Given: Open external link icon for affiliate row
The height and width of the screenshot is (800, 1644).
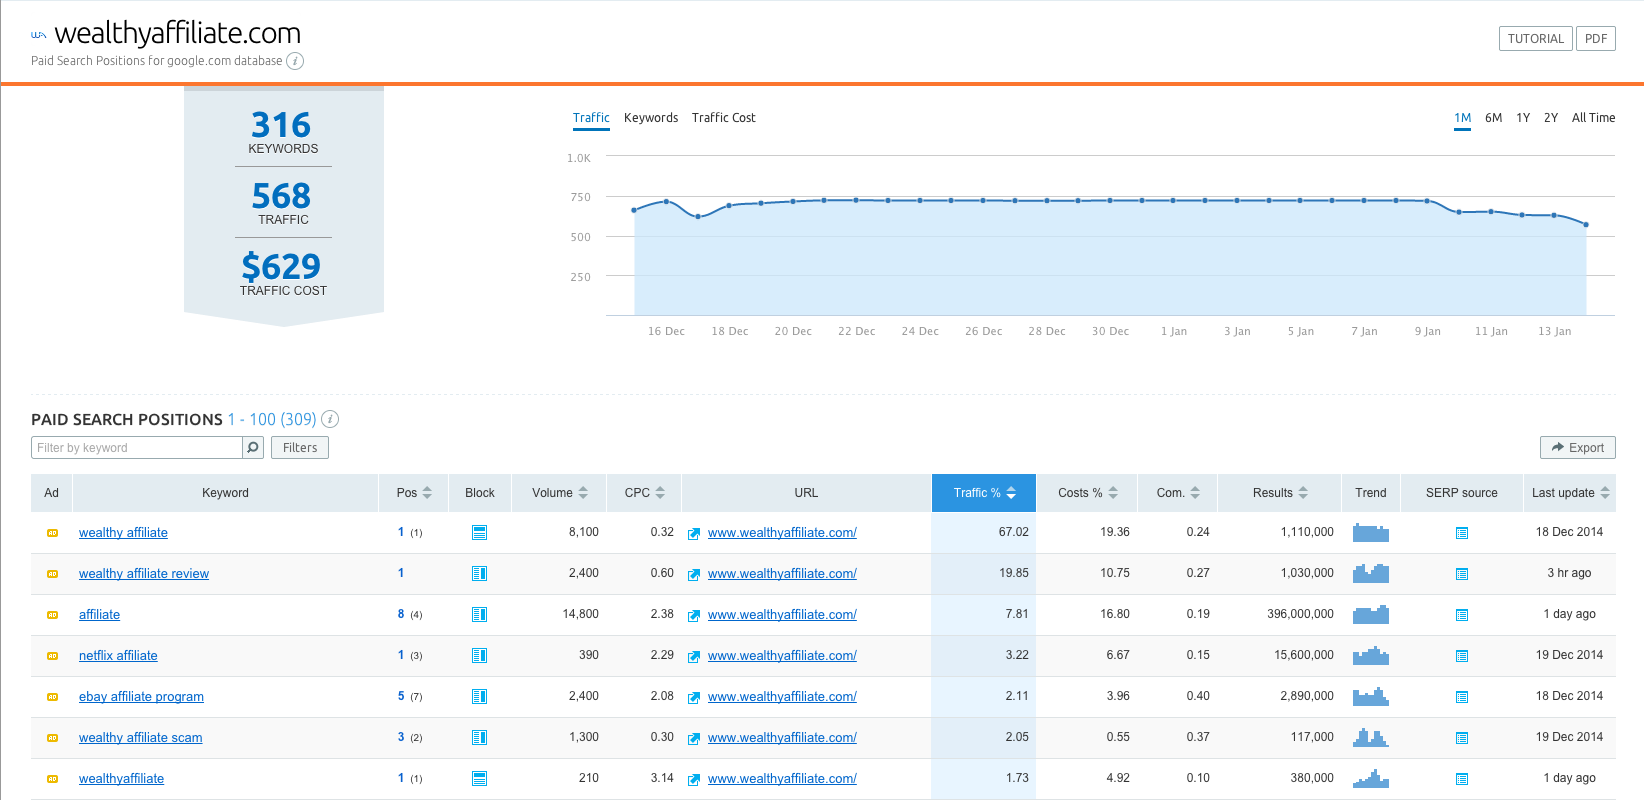Looking at the screenshot, I should pyautogui.click(x=694, y=616).
